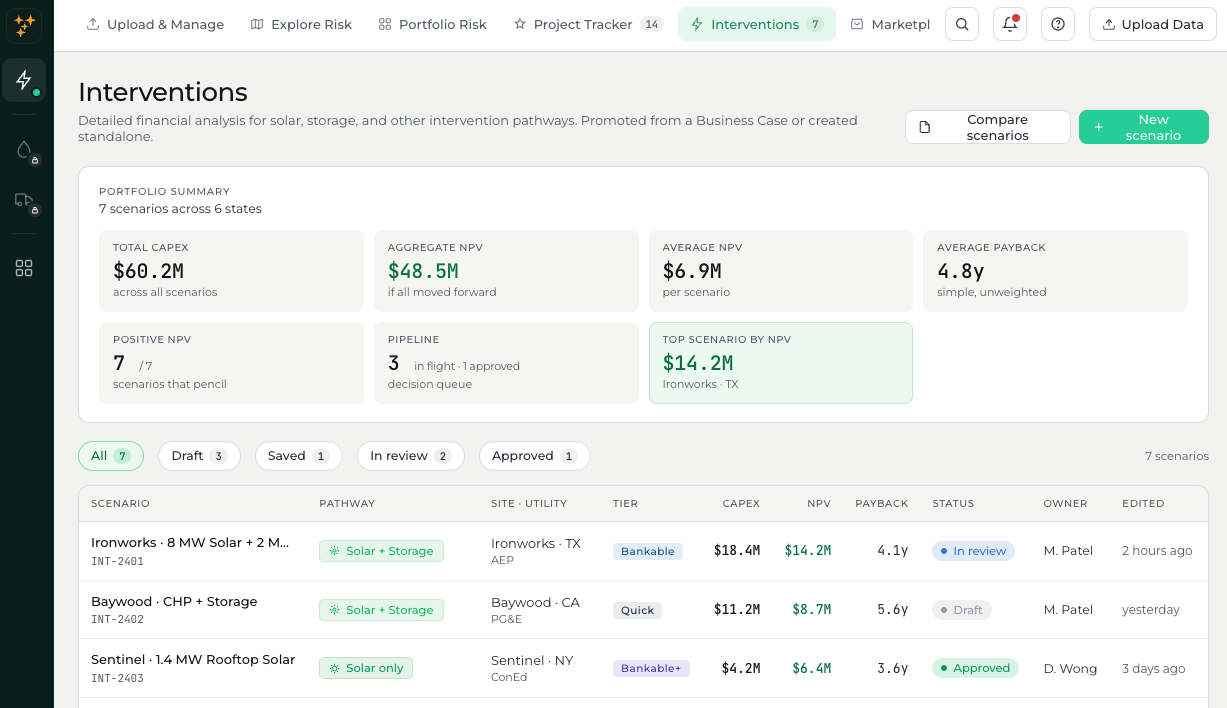Filter scenarios by Draft
1227x708 pixels.
coord(199,456)
